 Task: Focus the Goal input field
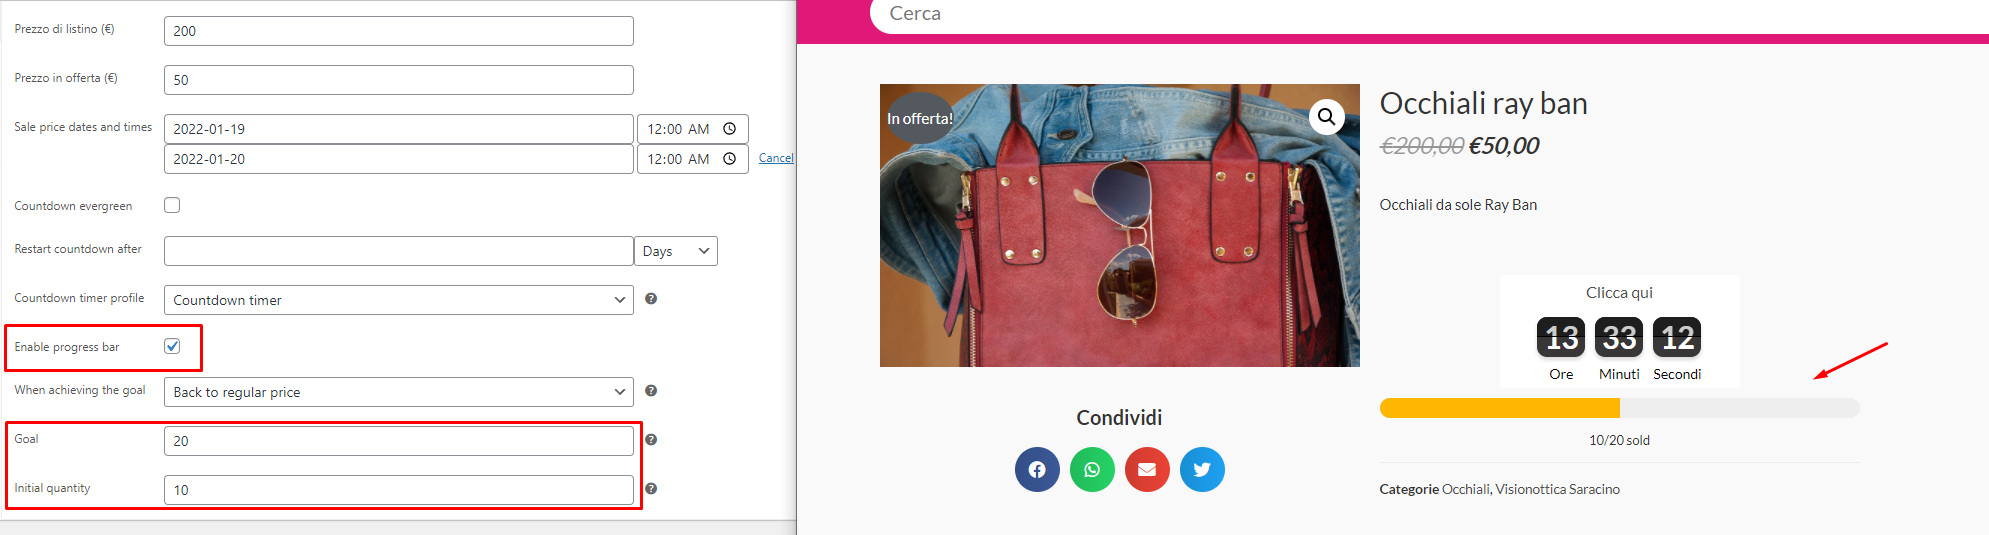pos(399,441)
